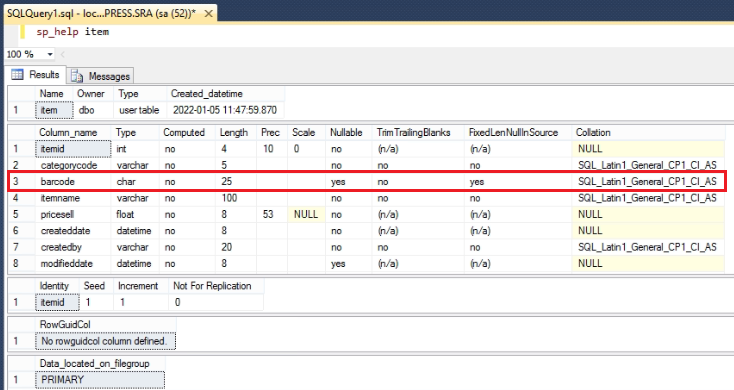Click the Results tab grid icon
This screenshot has width=734, height=390.
(17, 74)
